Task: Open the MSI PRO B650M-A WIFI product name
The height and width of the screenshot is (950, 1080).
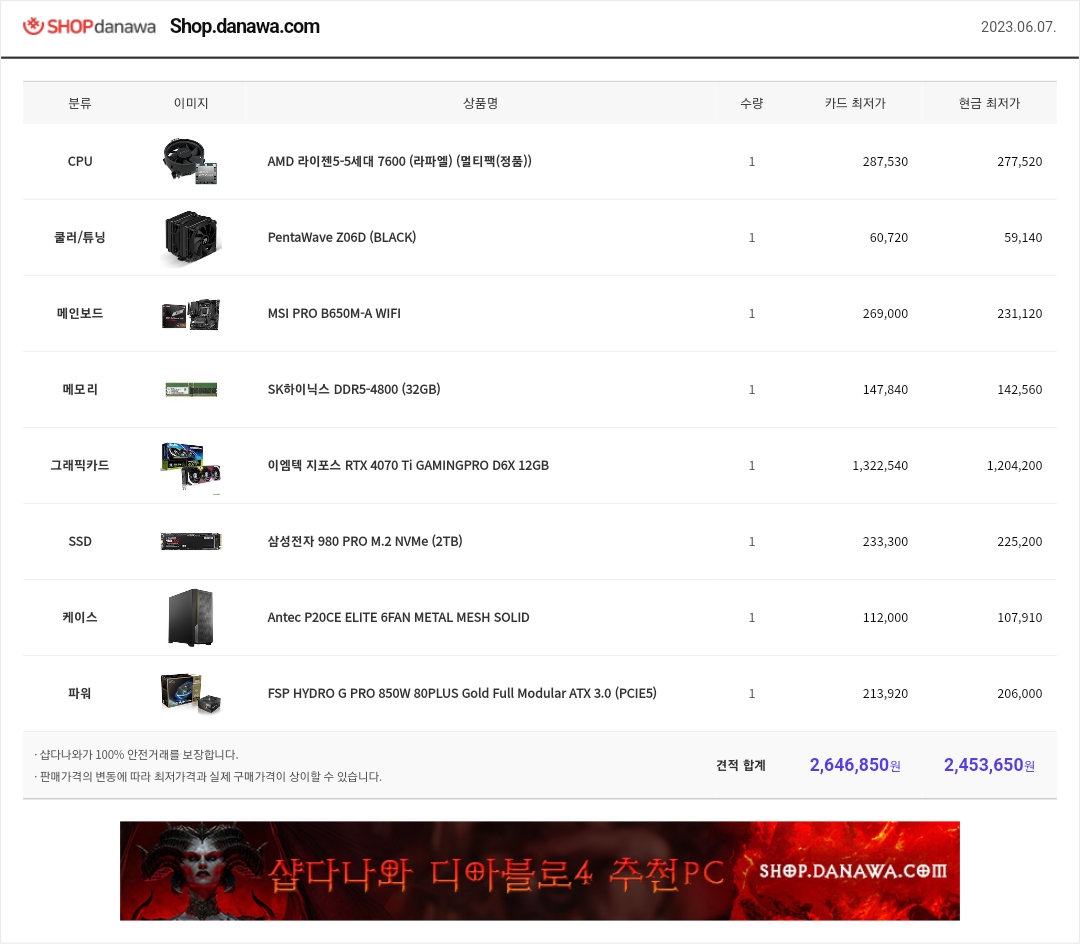Action: [334, 313]
